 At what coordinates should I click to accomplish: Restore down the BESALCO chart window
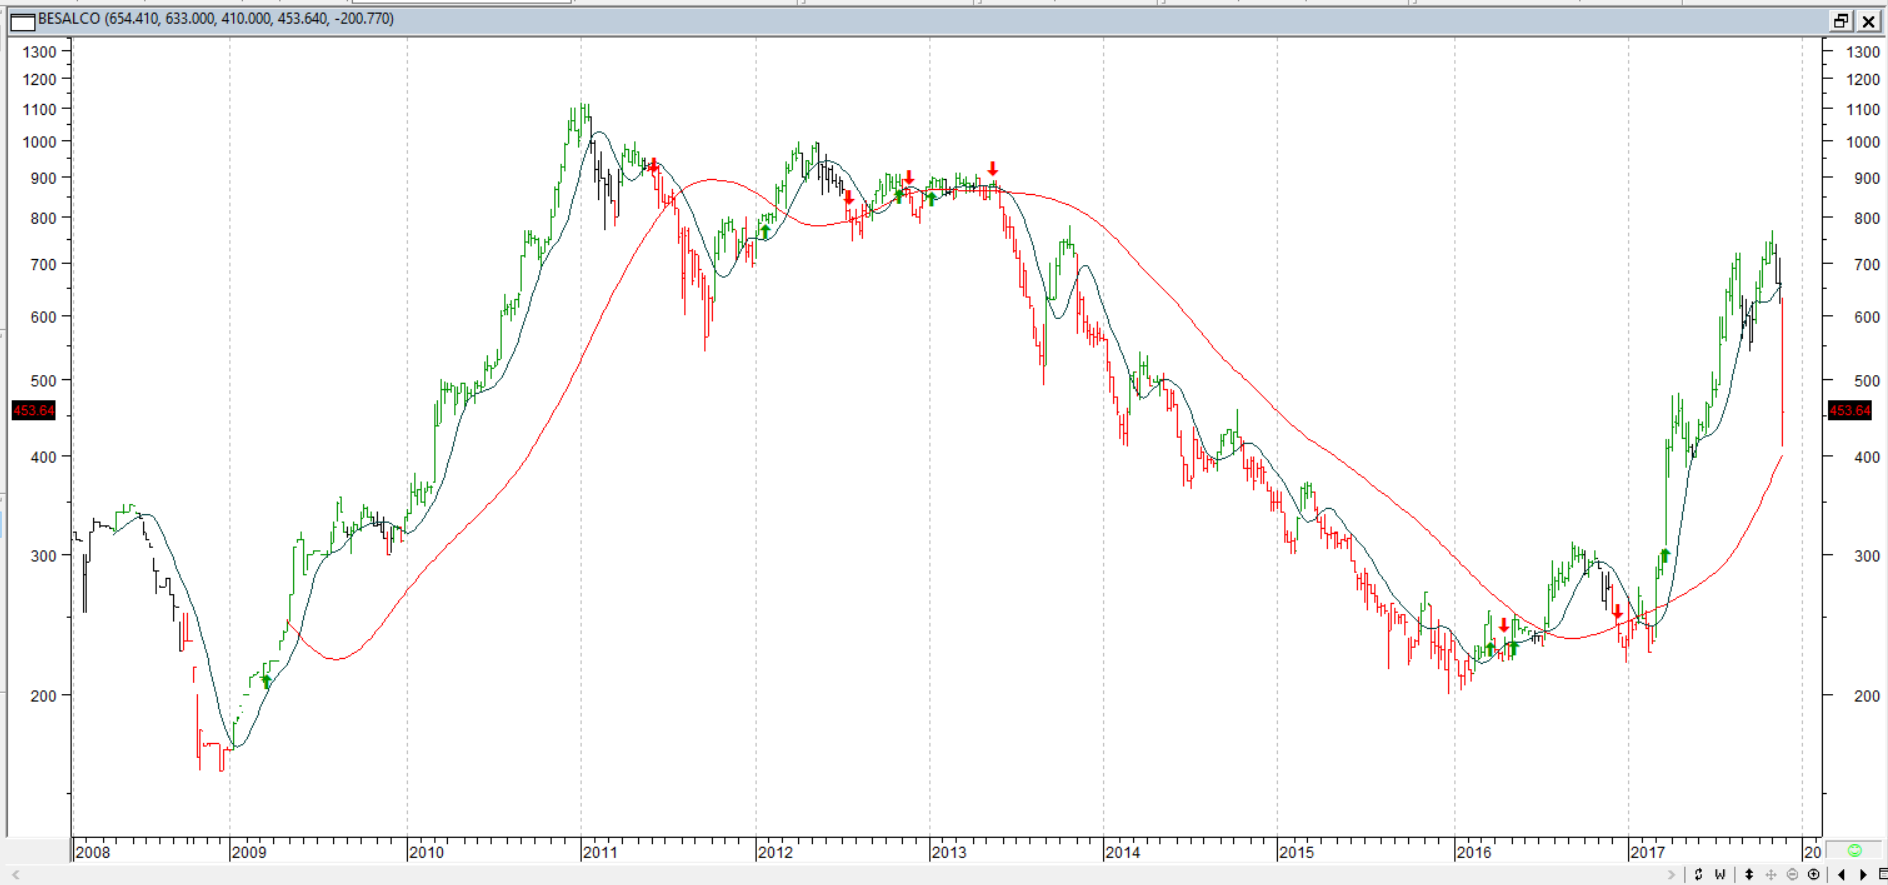pyautogui.click(x=1841, y=21)
